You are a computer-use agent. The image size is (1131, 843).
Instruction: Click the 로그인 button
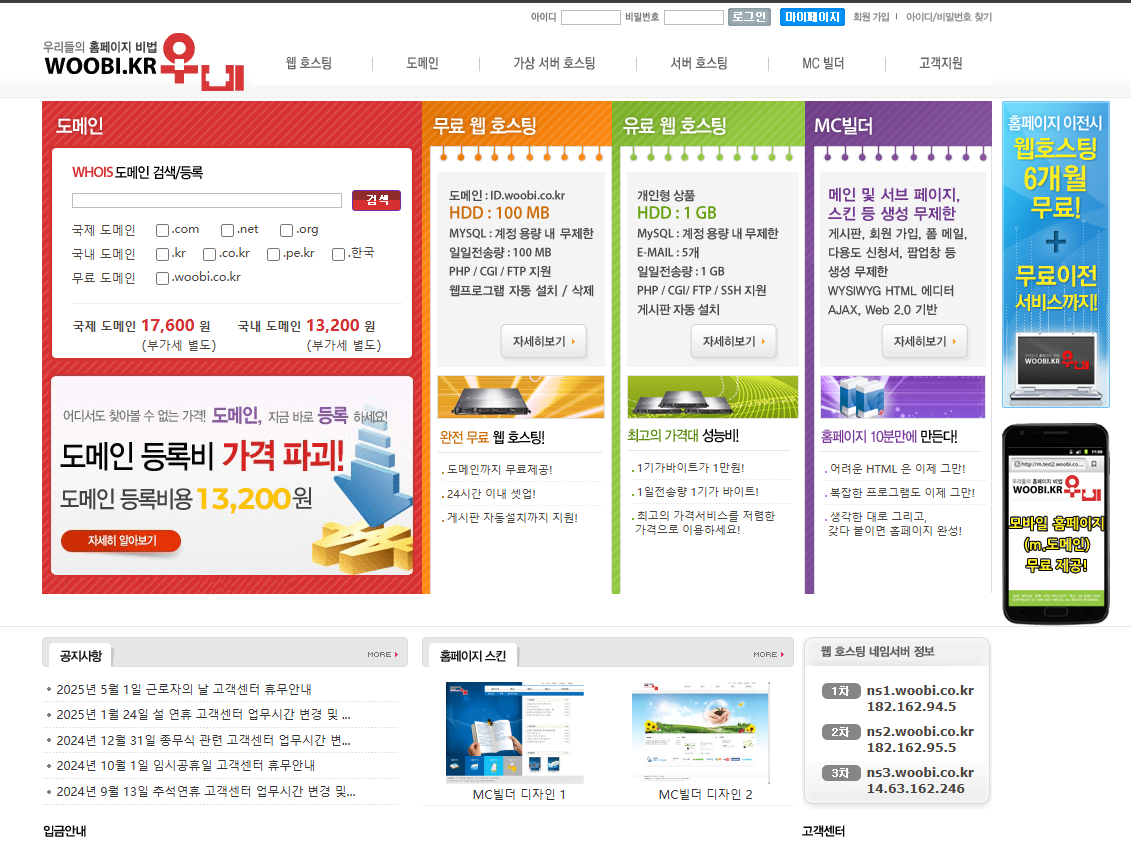click(749, 17)
